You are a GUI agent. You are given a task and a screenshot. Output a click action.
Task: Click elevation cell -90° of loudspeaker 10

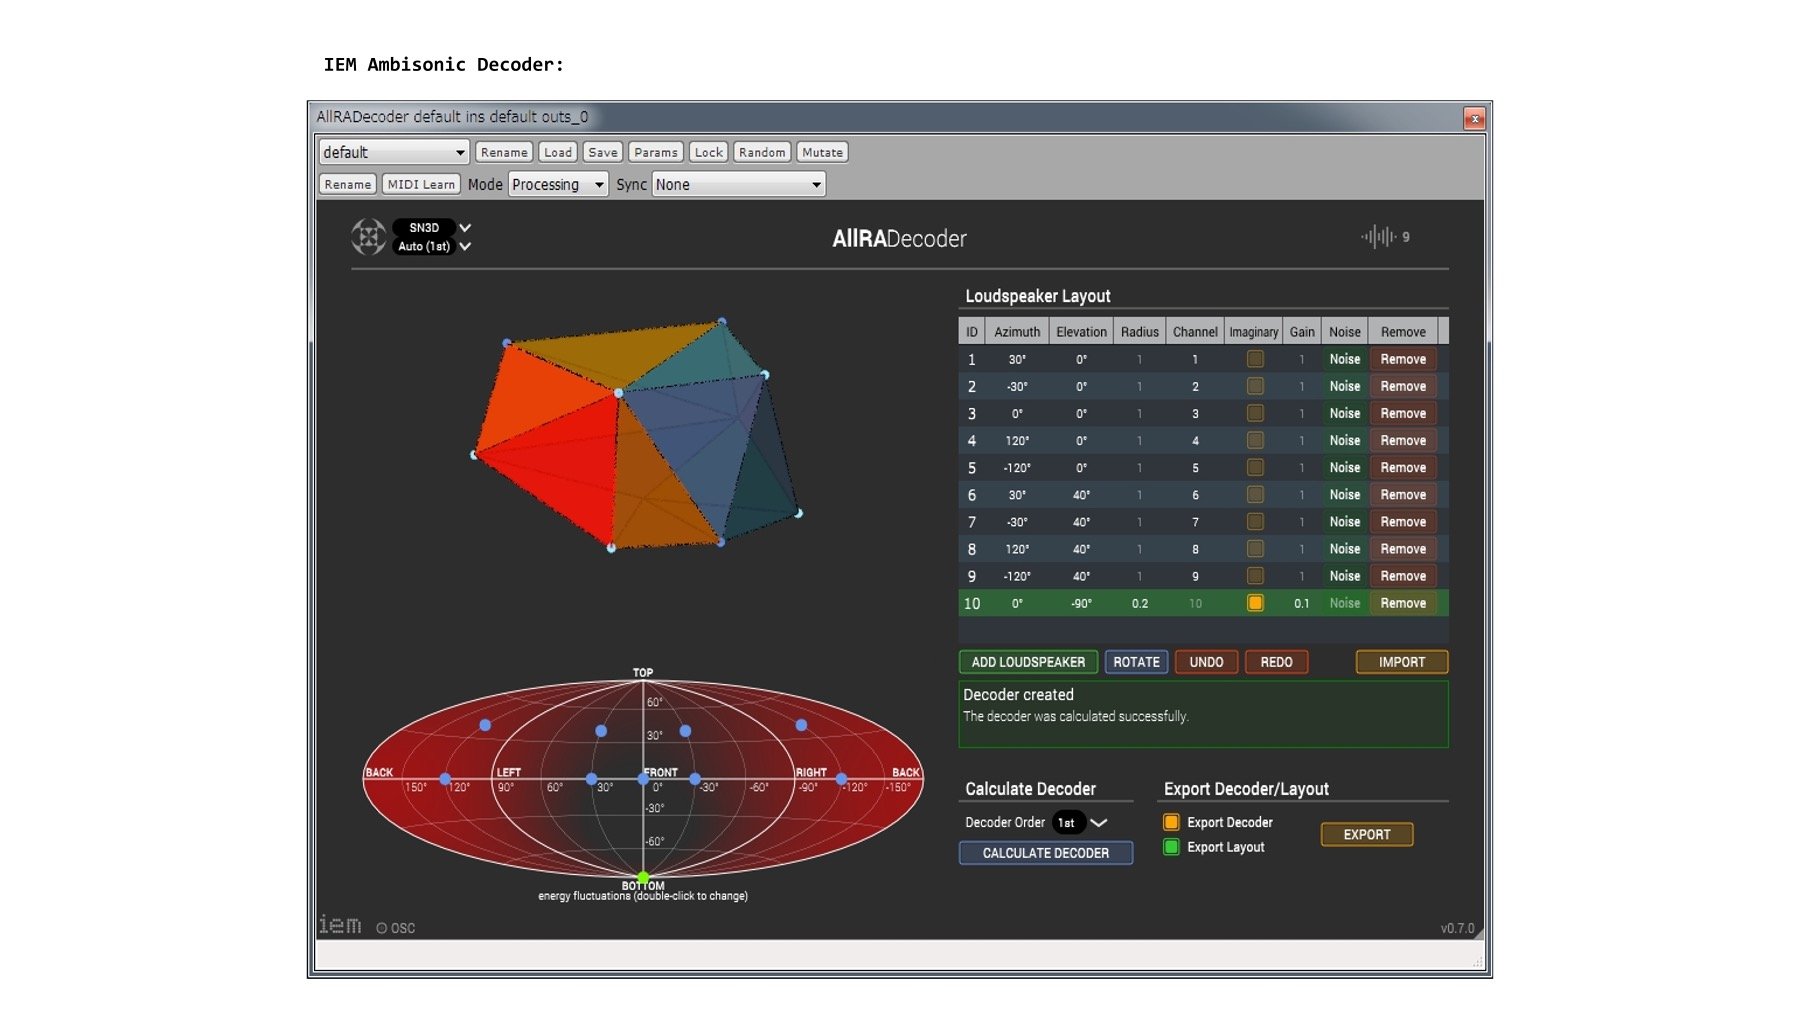[1081, 603]
